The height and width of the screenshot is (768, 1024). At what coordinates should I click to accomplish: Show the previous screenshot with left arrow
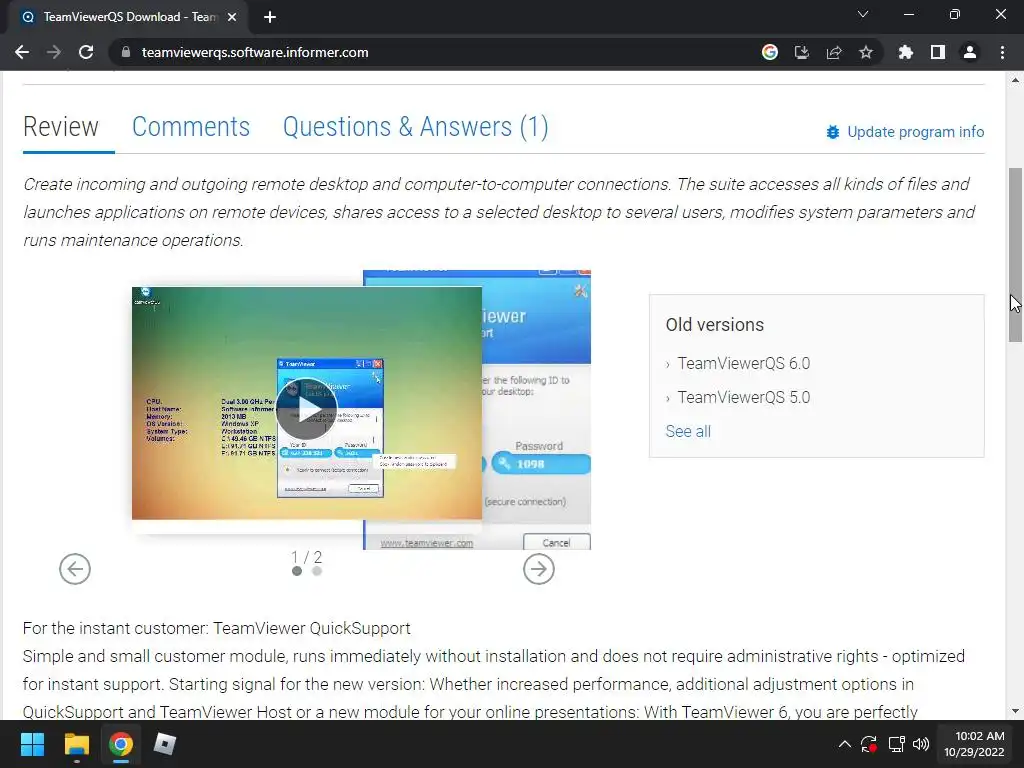point(75,569)
